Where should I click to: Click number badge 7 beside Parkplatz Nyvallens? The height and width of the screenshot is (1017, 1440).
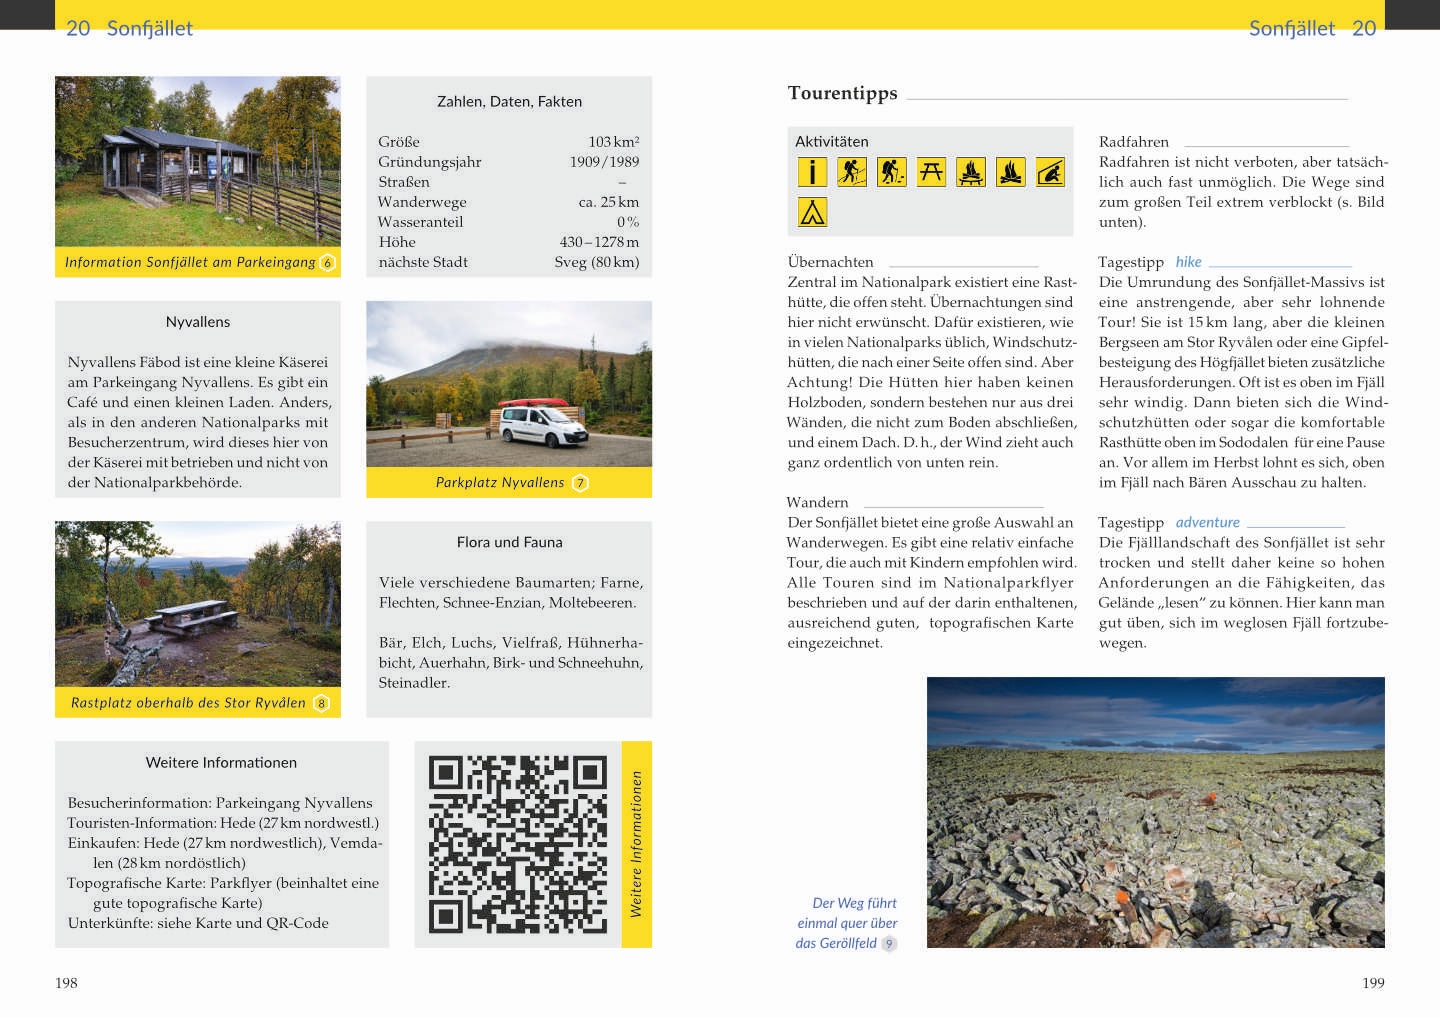580,483
